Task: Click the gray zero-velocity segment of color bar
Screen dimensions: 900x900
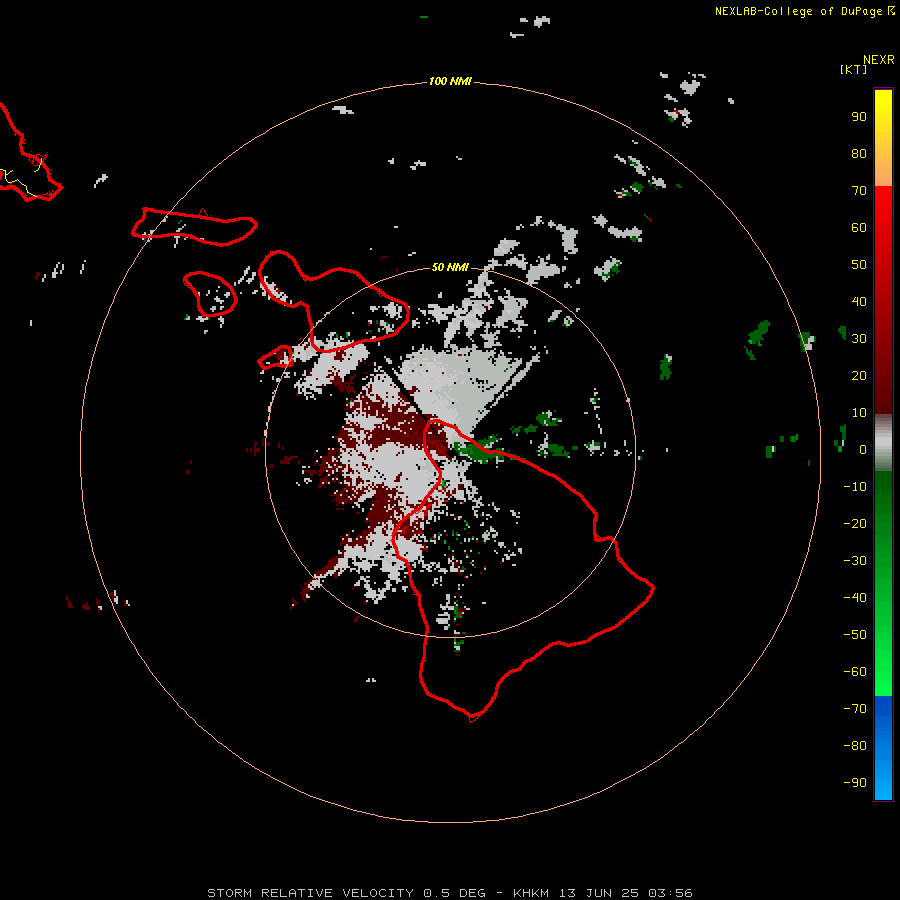Action: point(883,443)
